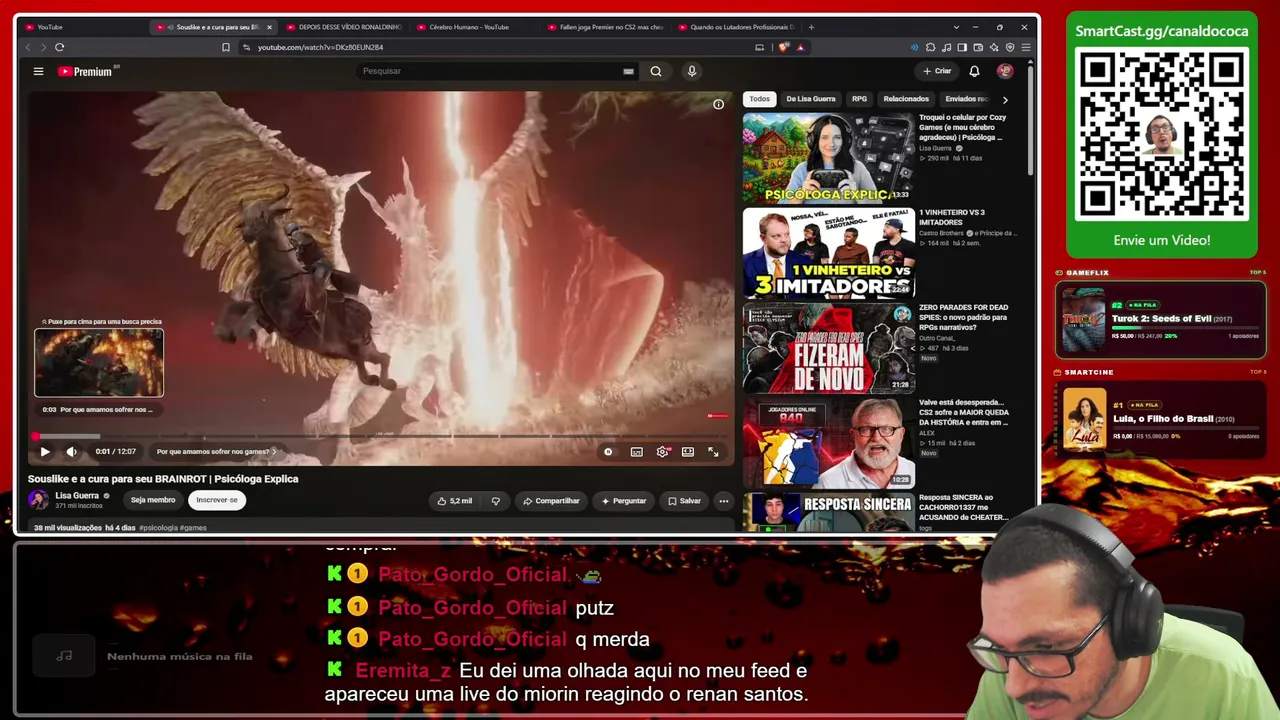This screenshot has width=1280, height=720.
Task: Switch to 'Quando os Lutadores Profissionais' tab
Action: (735, 27)
